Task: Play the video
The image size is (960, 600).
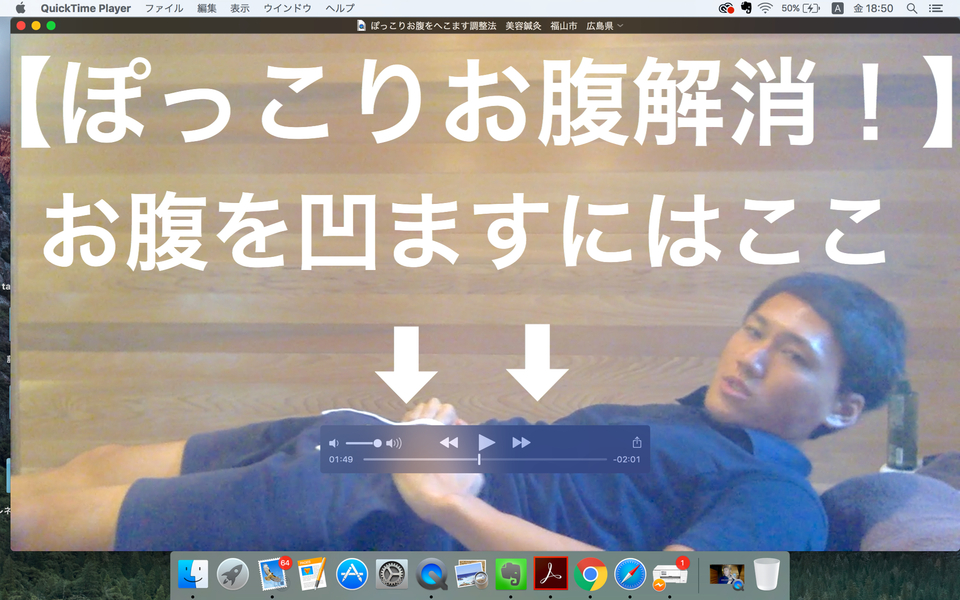Action: click(x=486, y=442)
